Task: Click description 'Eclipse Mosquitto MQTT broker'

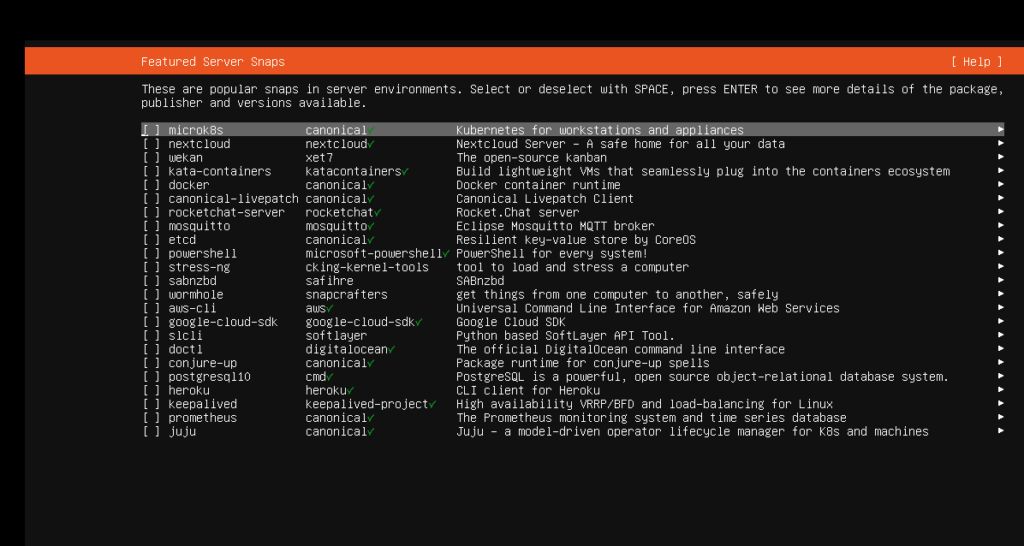Action: 555,226
